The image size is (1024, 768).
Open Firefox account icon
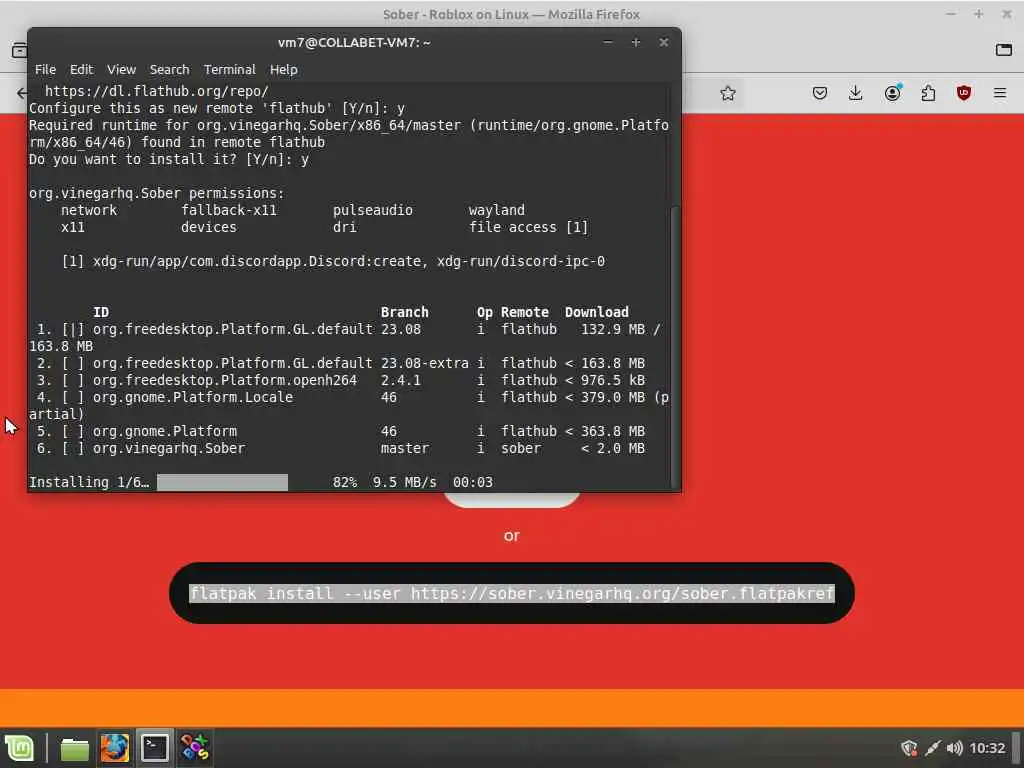coord(892,93)
